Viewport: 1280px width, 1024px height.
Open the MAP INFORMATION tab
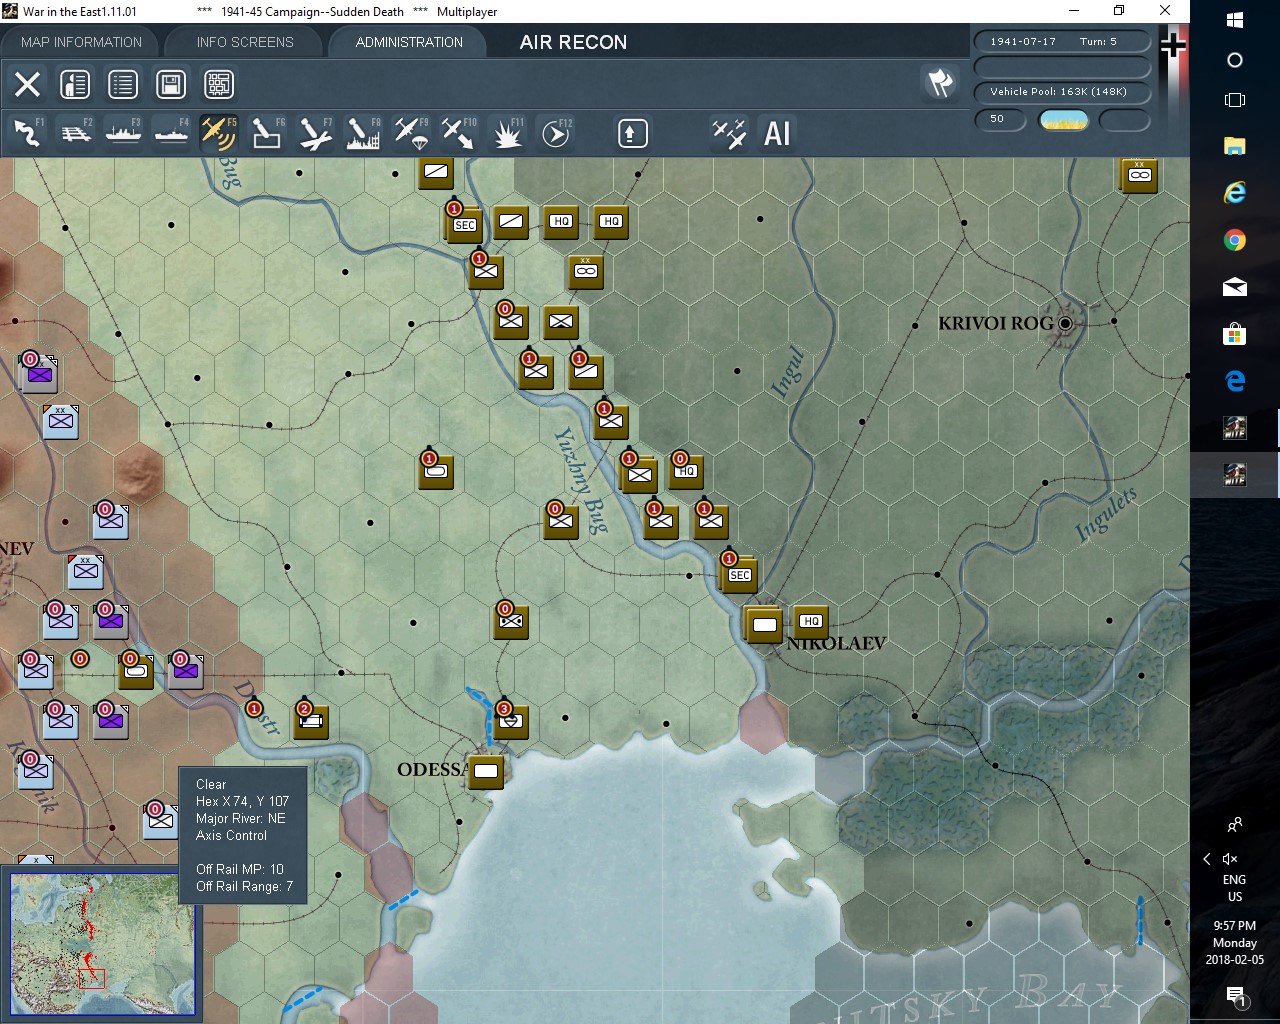pos(81,42)
